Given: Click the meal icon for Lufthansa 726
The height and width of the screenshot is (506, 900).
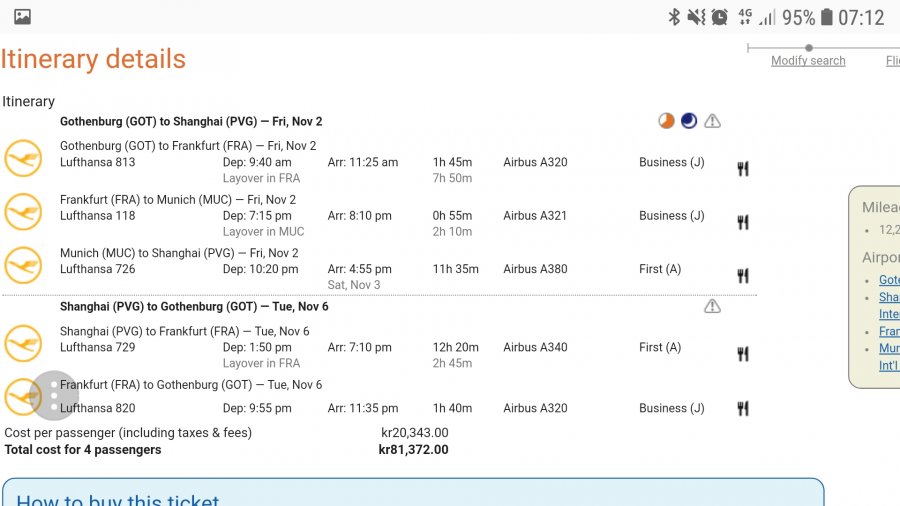Looking at the screenshot, I should 743,276.
